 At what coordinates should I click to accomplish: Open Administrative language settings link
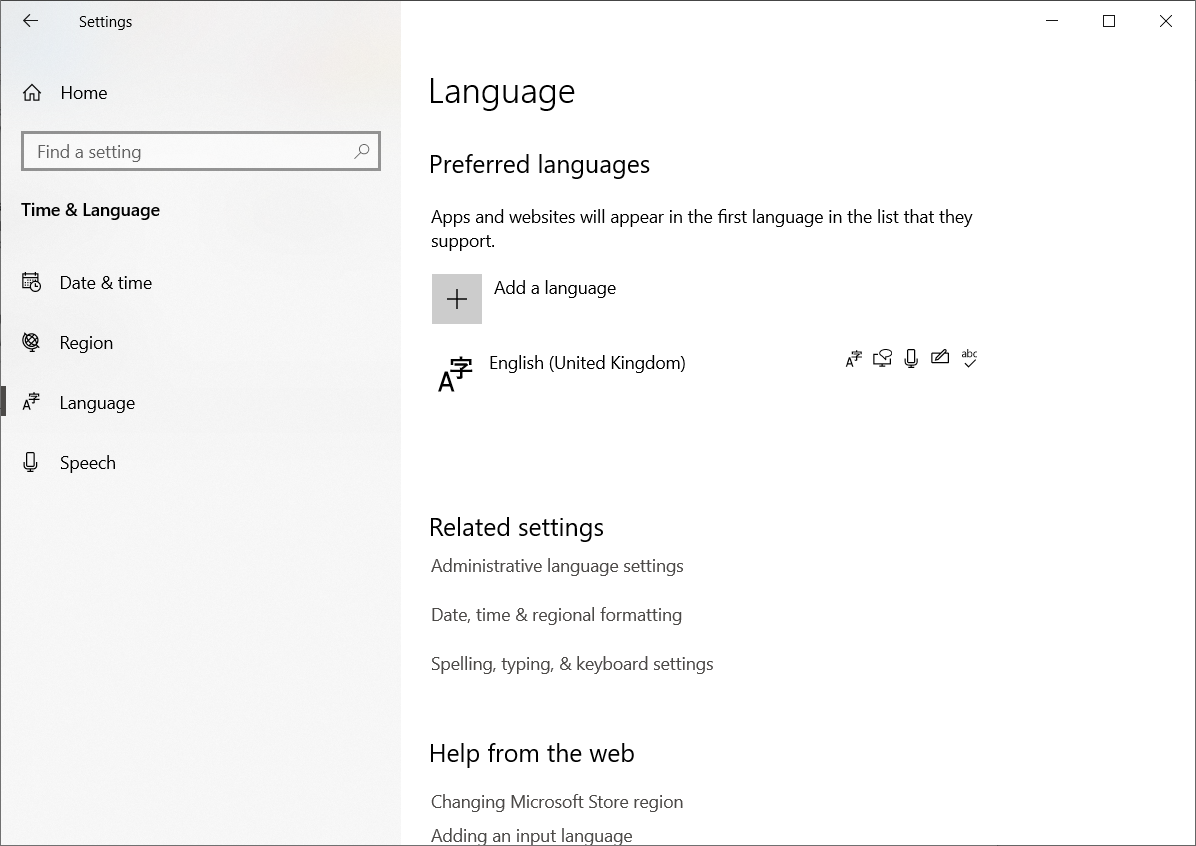pos(557,566)
